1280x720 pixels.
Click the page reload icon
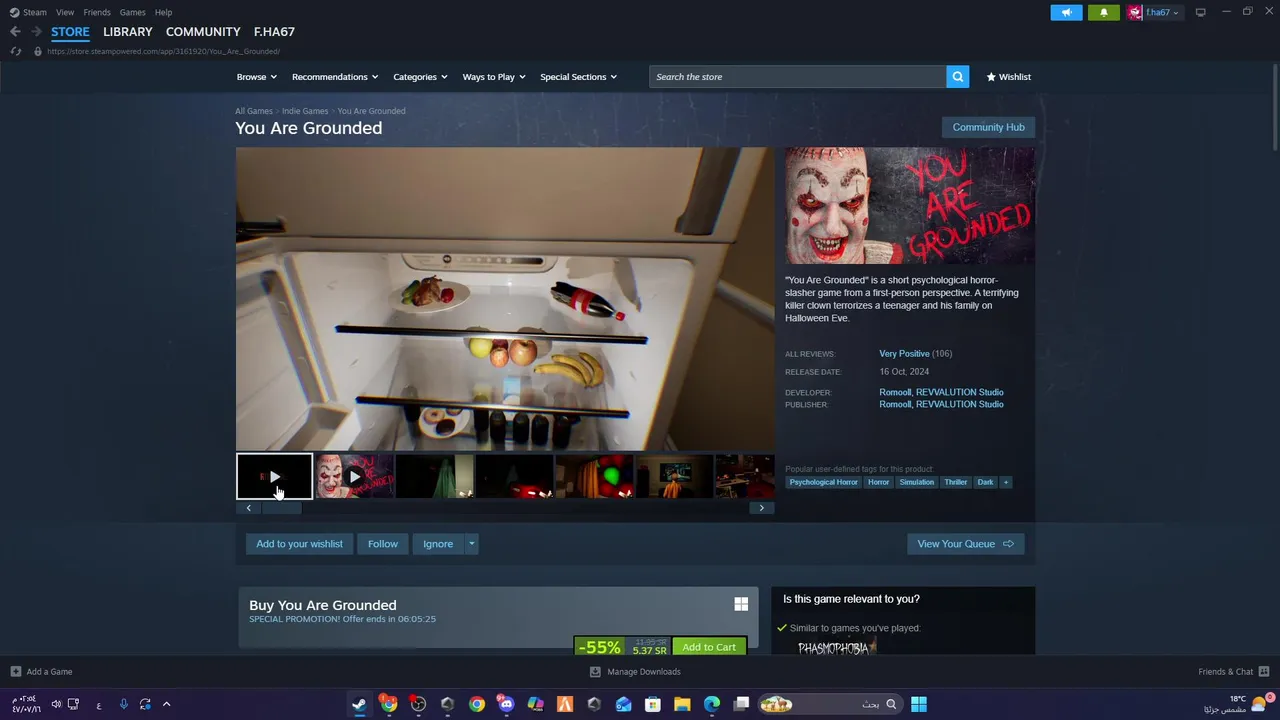point(15,51)
